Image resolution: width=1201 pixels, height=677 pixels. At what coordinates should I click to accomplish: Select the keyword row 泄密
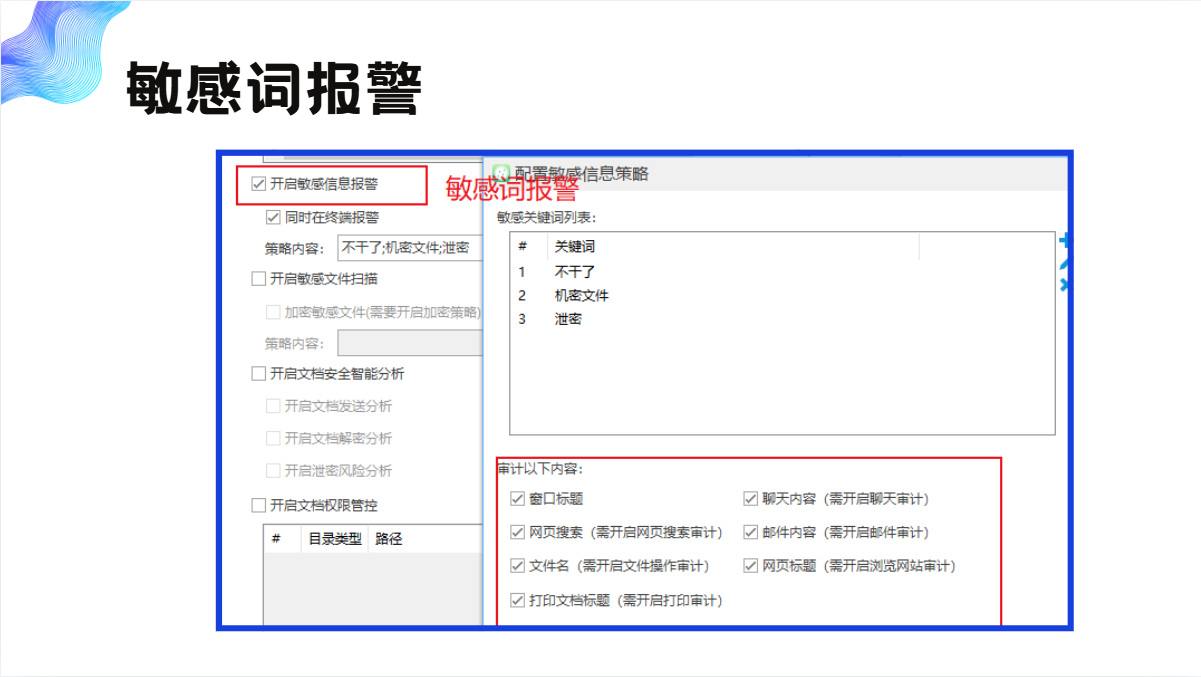(568, 320)
